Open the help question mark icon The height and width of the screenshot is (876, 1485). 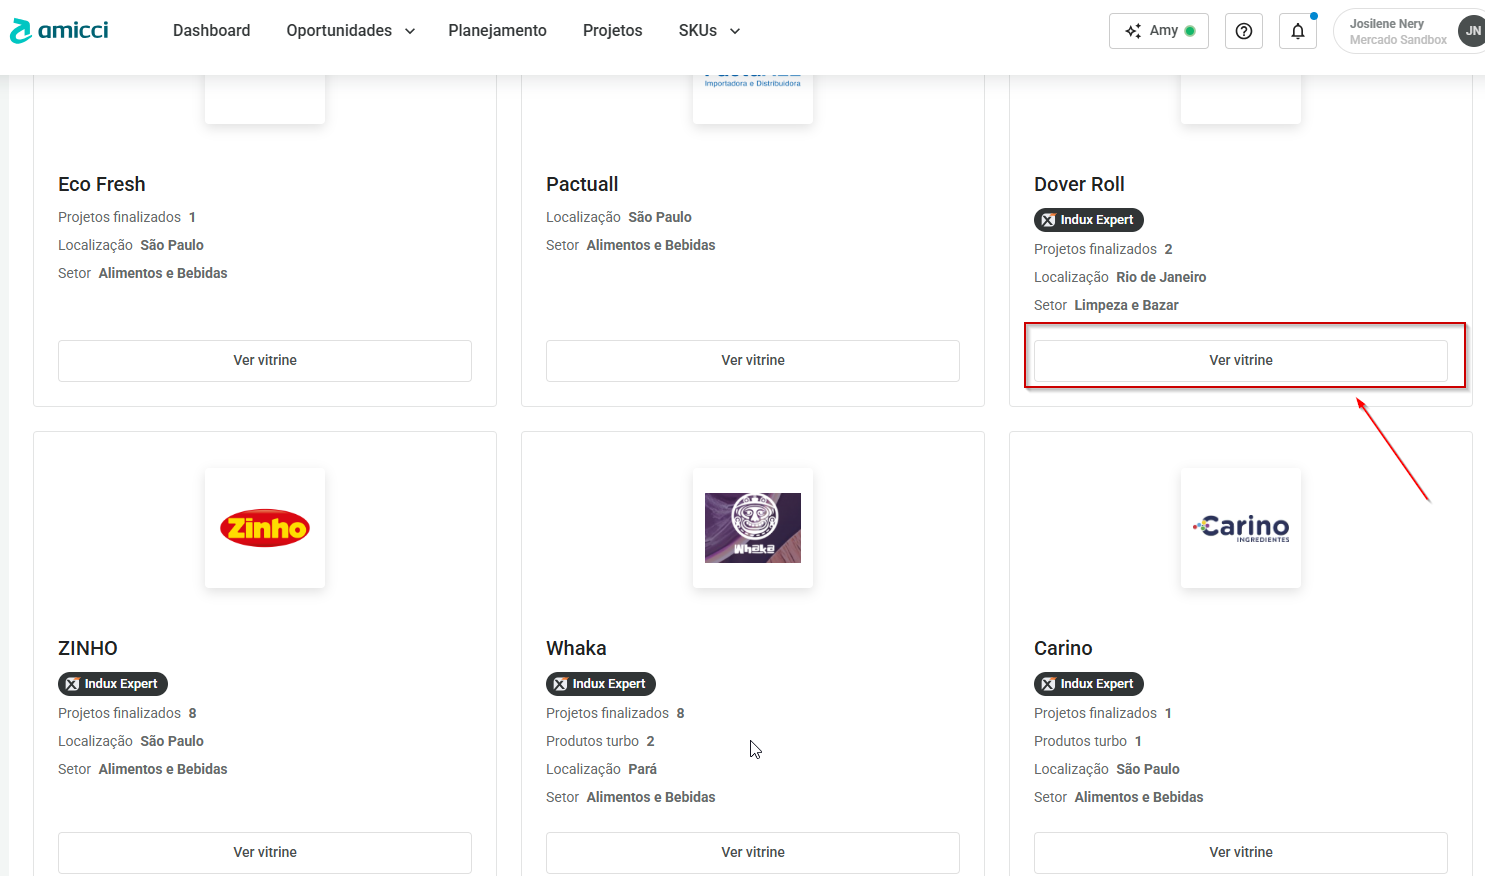click(1243, 31)
